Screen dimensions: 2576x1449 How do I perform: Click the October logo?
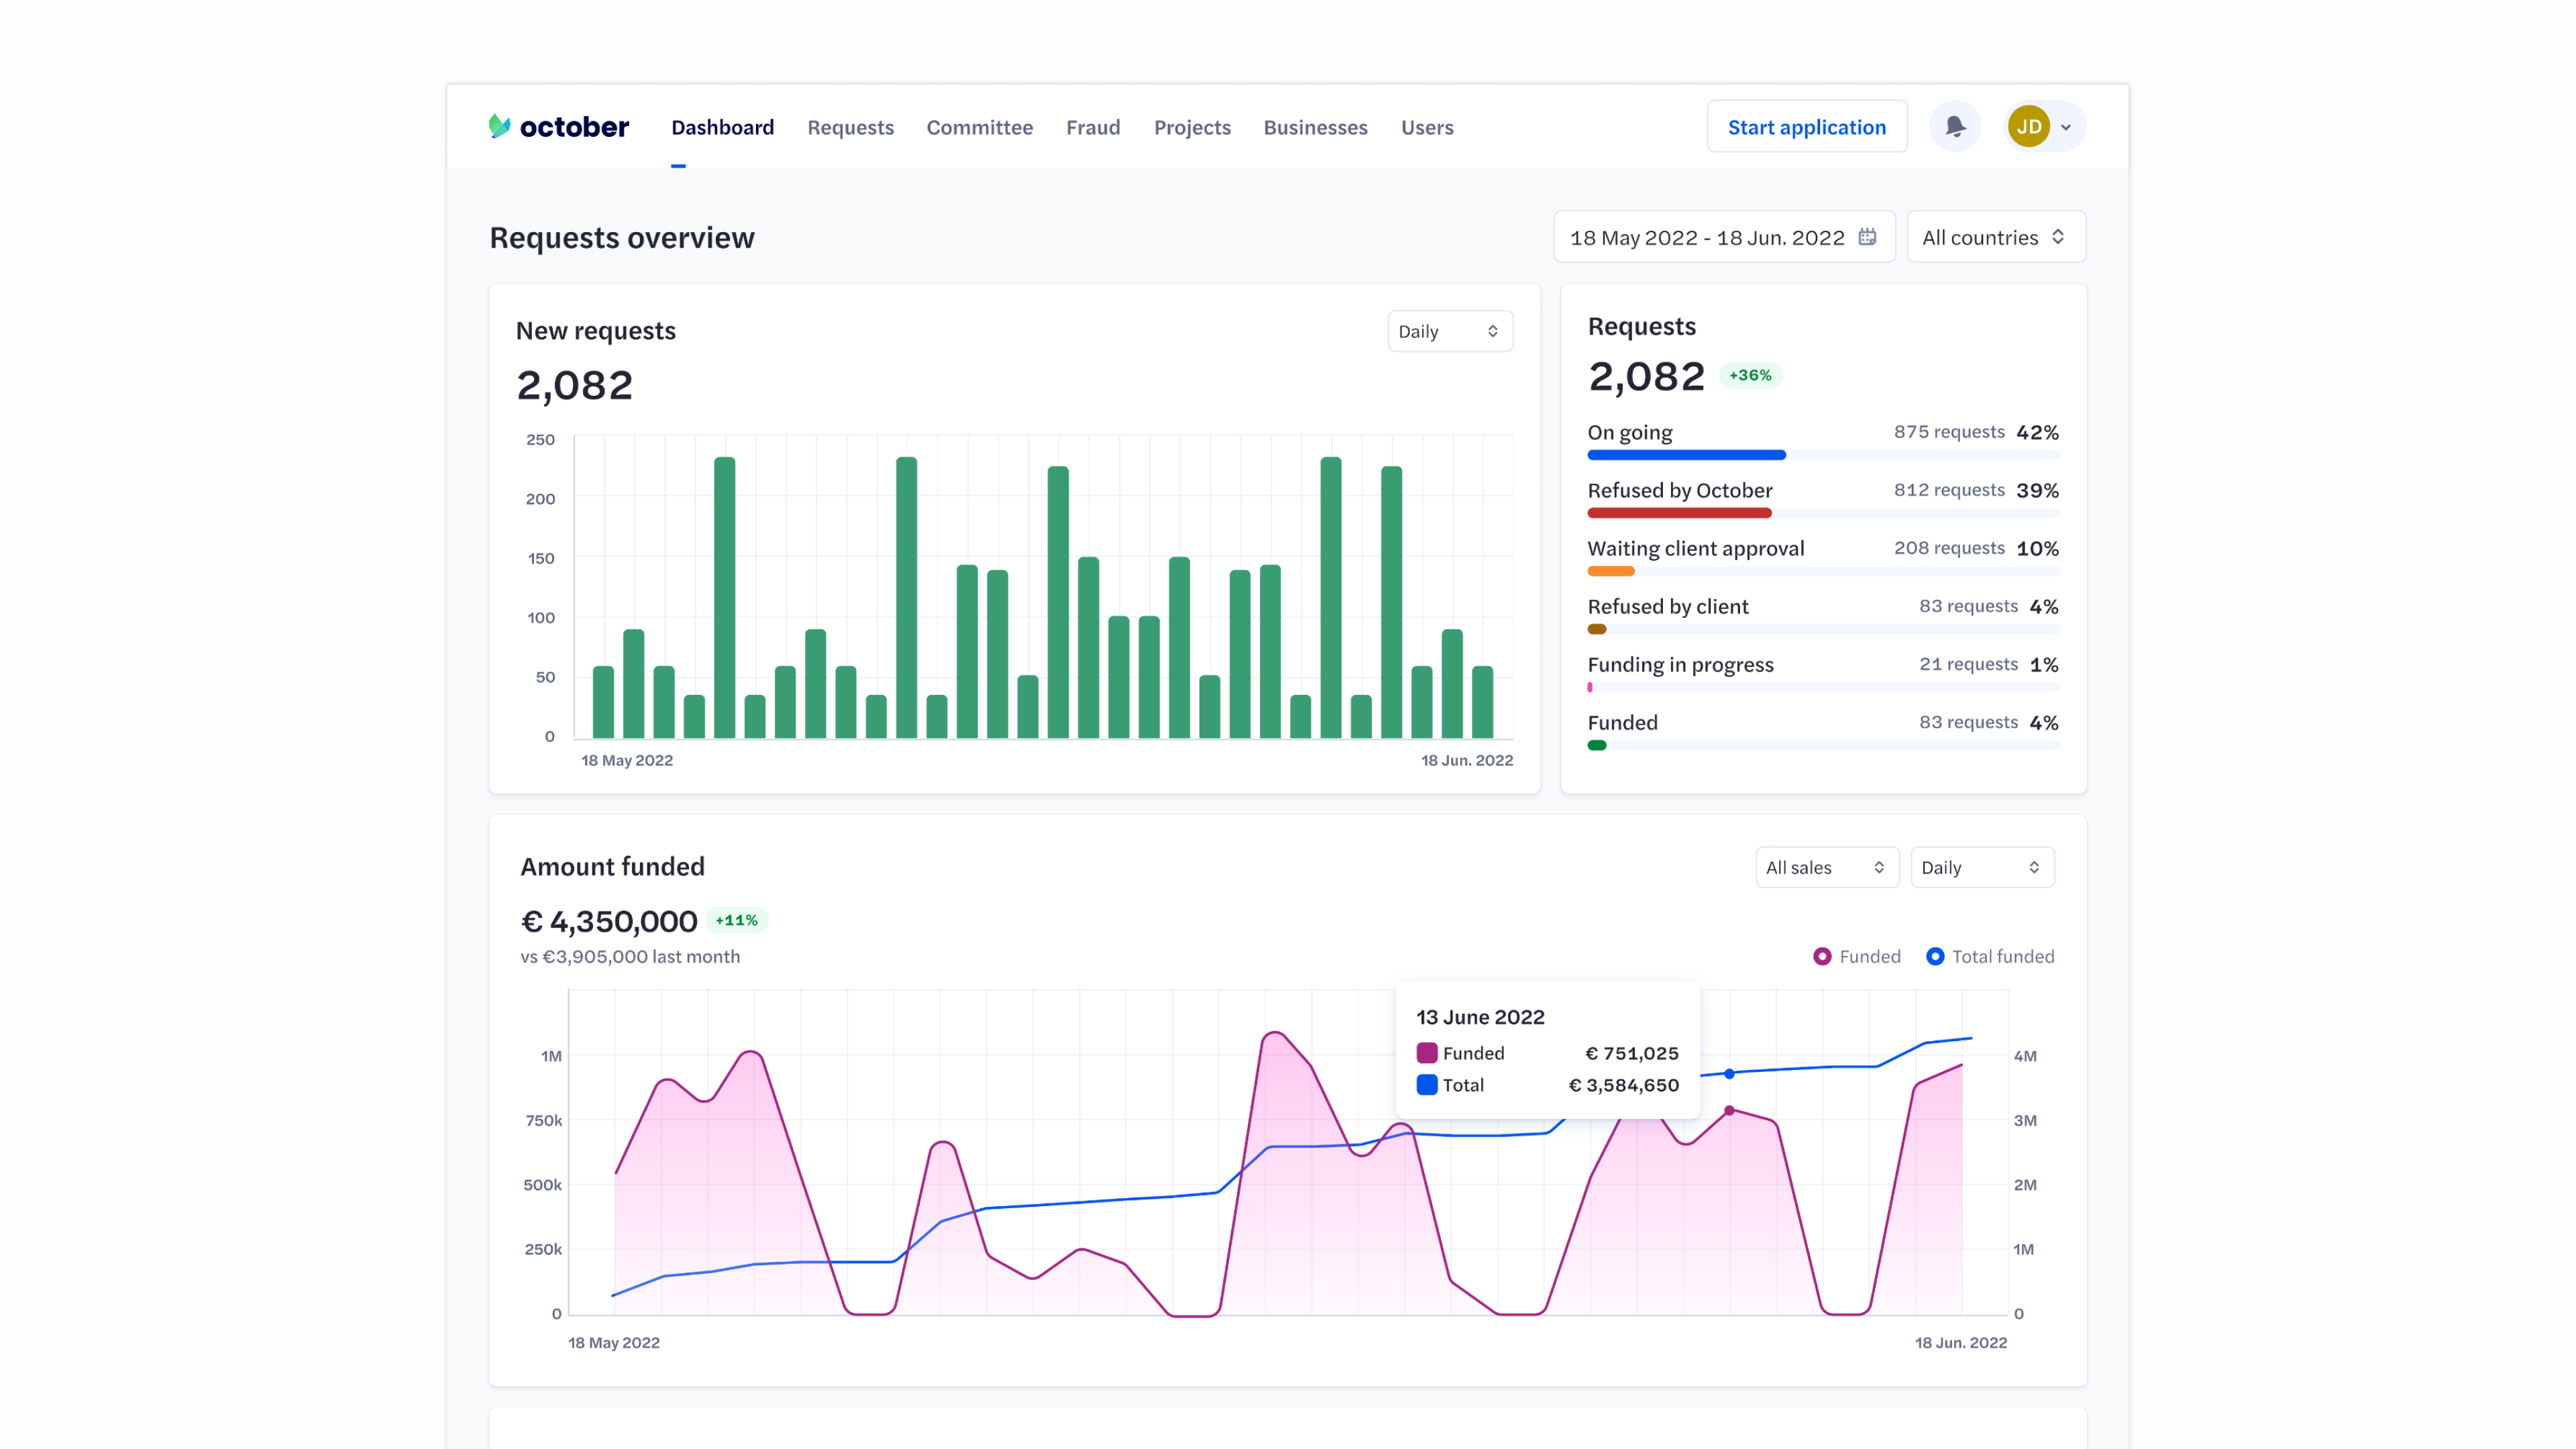tap(559, 126)
